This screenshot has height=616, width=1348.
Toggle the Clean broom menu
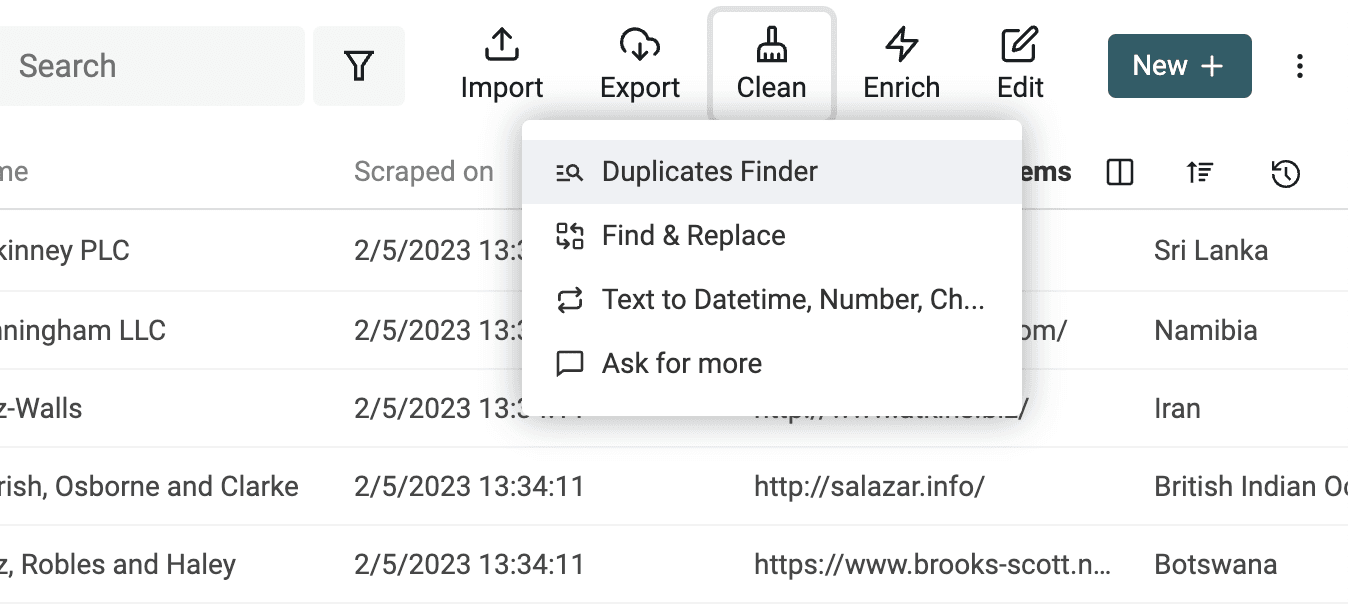[x=771, y=65]
